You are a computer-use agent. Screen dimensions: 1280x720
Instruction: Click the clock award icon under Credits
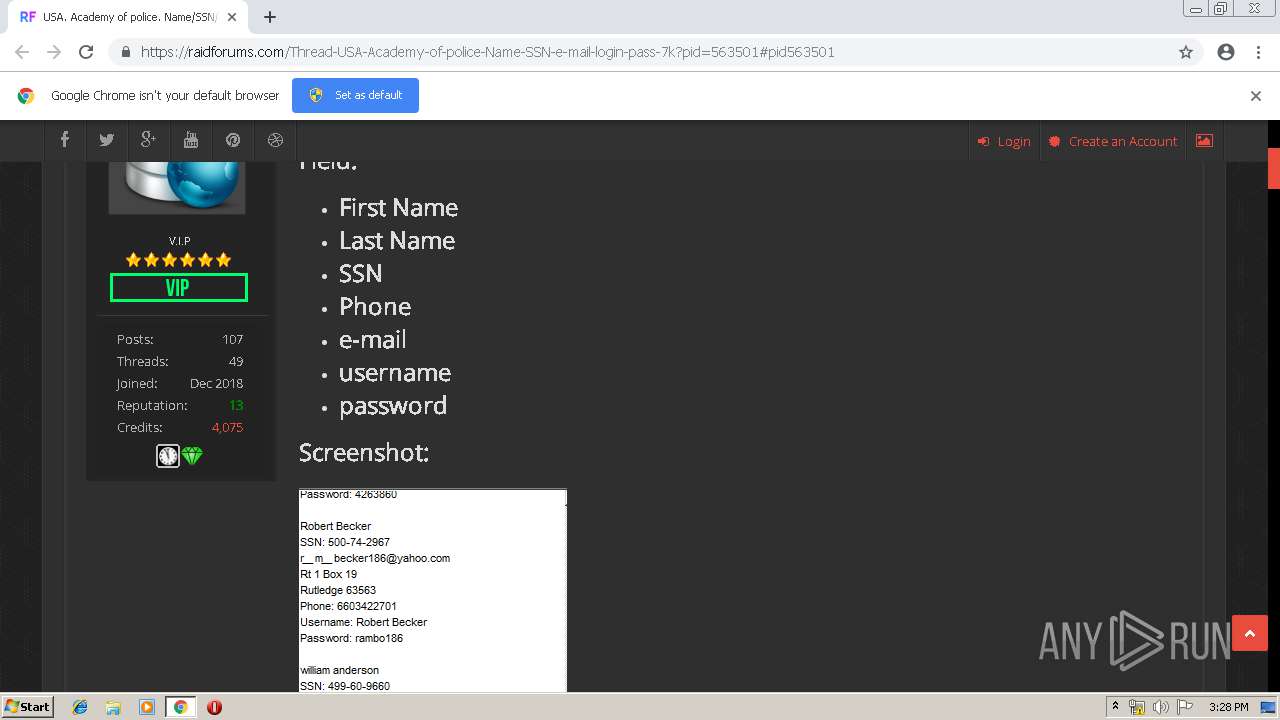coord(168,456)
